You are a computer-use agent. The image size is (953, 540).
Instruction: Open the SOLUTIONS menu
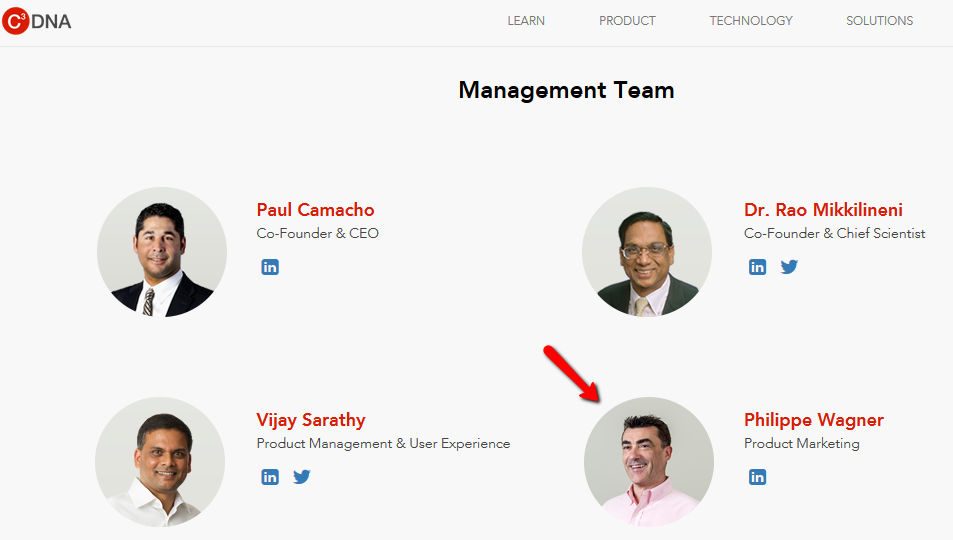[879, 21]
